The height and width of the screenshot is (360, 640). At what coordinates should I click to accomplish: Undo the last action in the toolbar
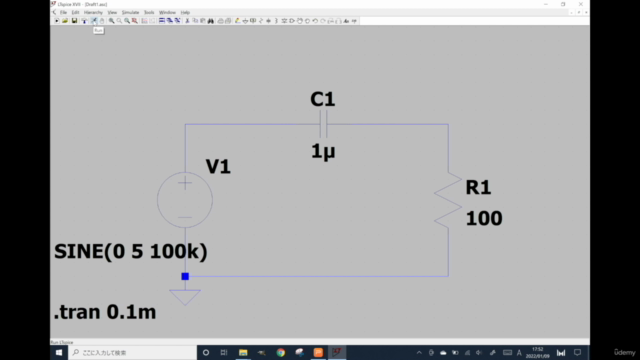(x=315, y=21)
